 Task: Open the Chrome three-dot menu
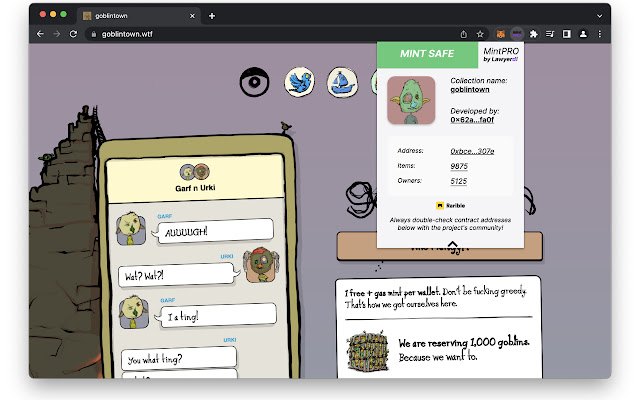pos(600,34)
